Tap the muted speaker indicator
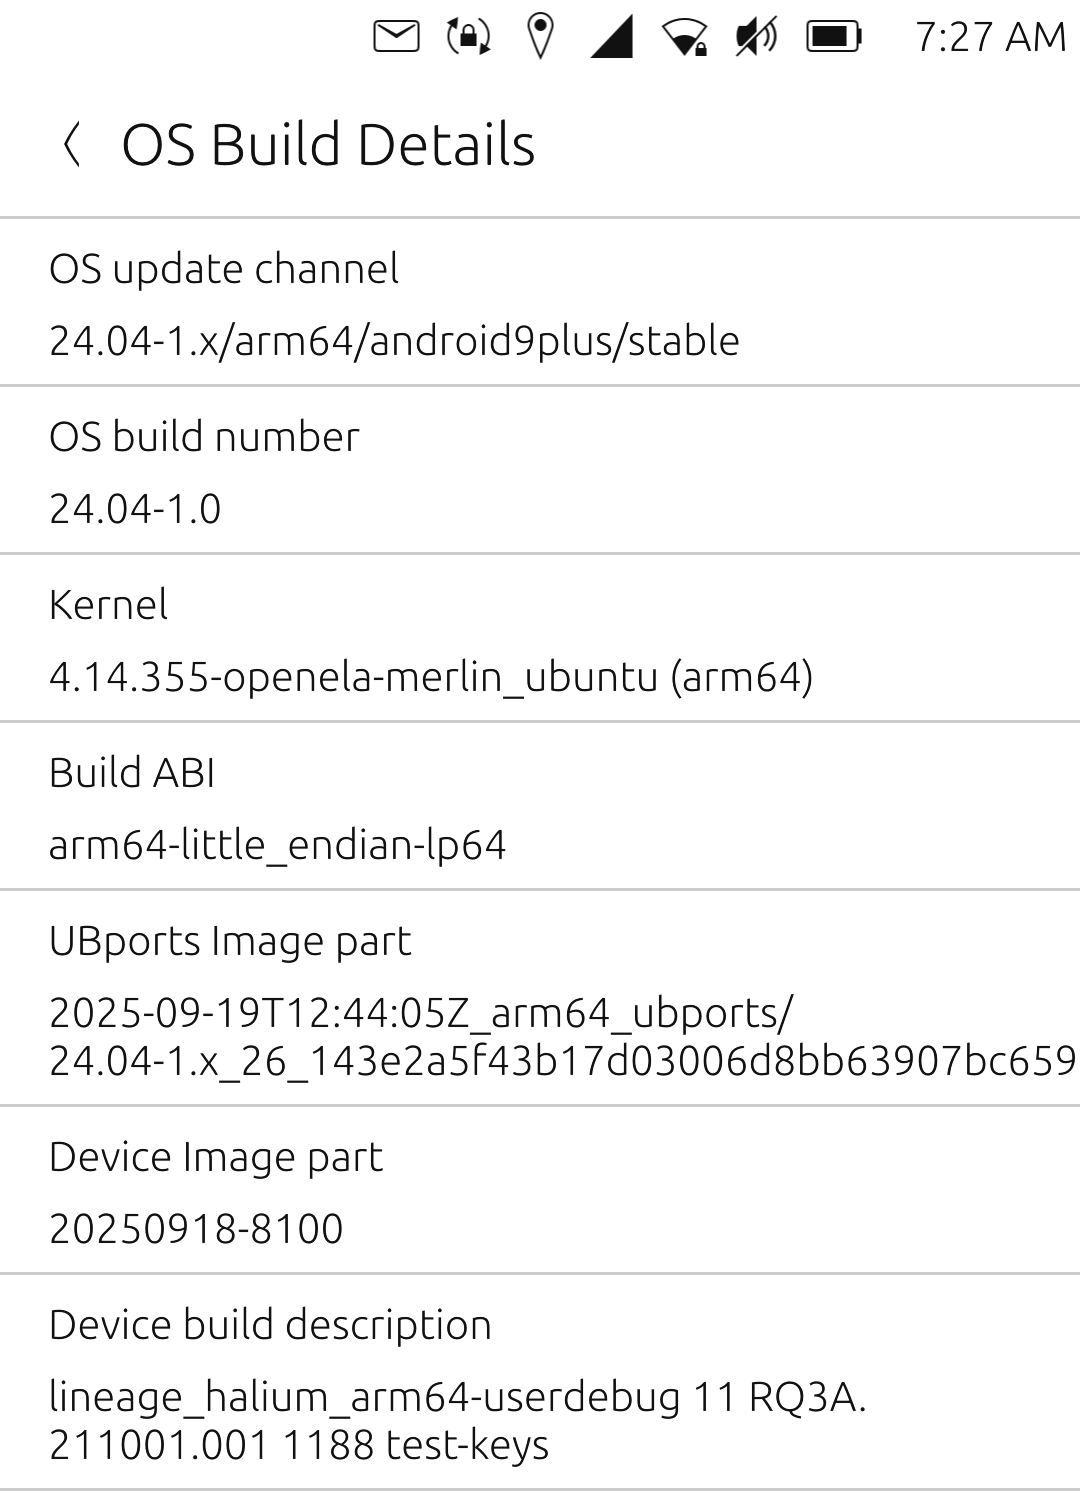Image resolution: width=1080 pixels, height=1496 pixels. click(x=757, y=38)
